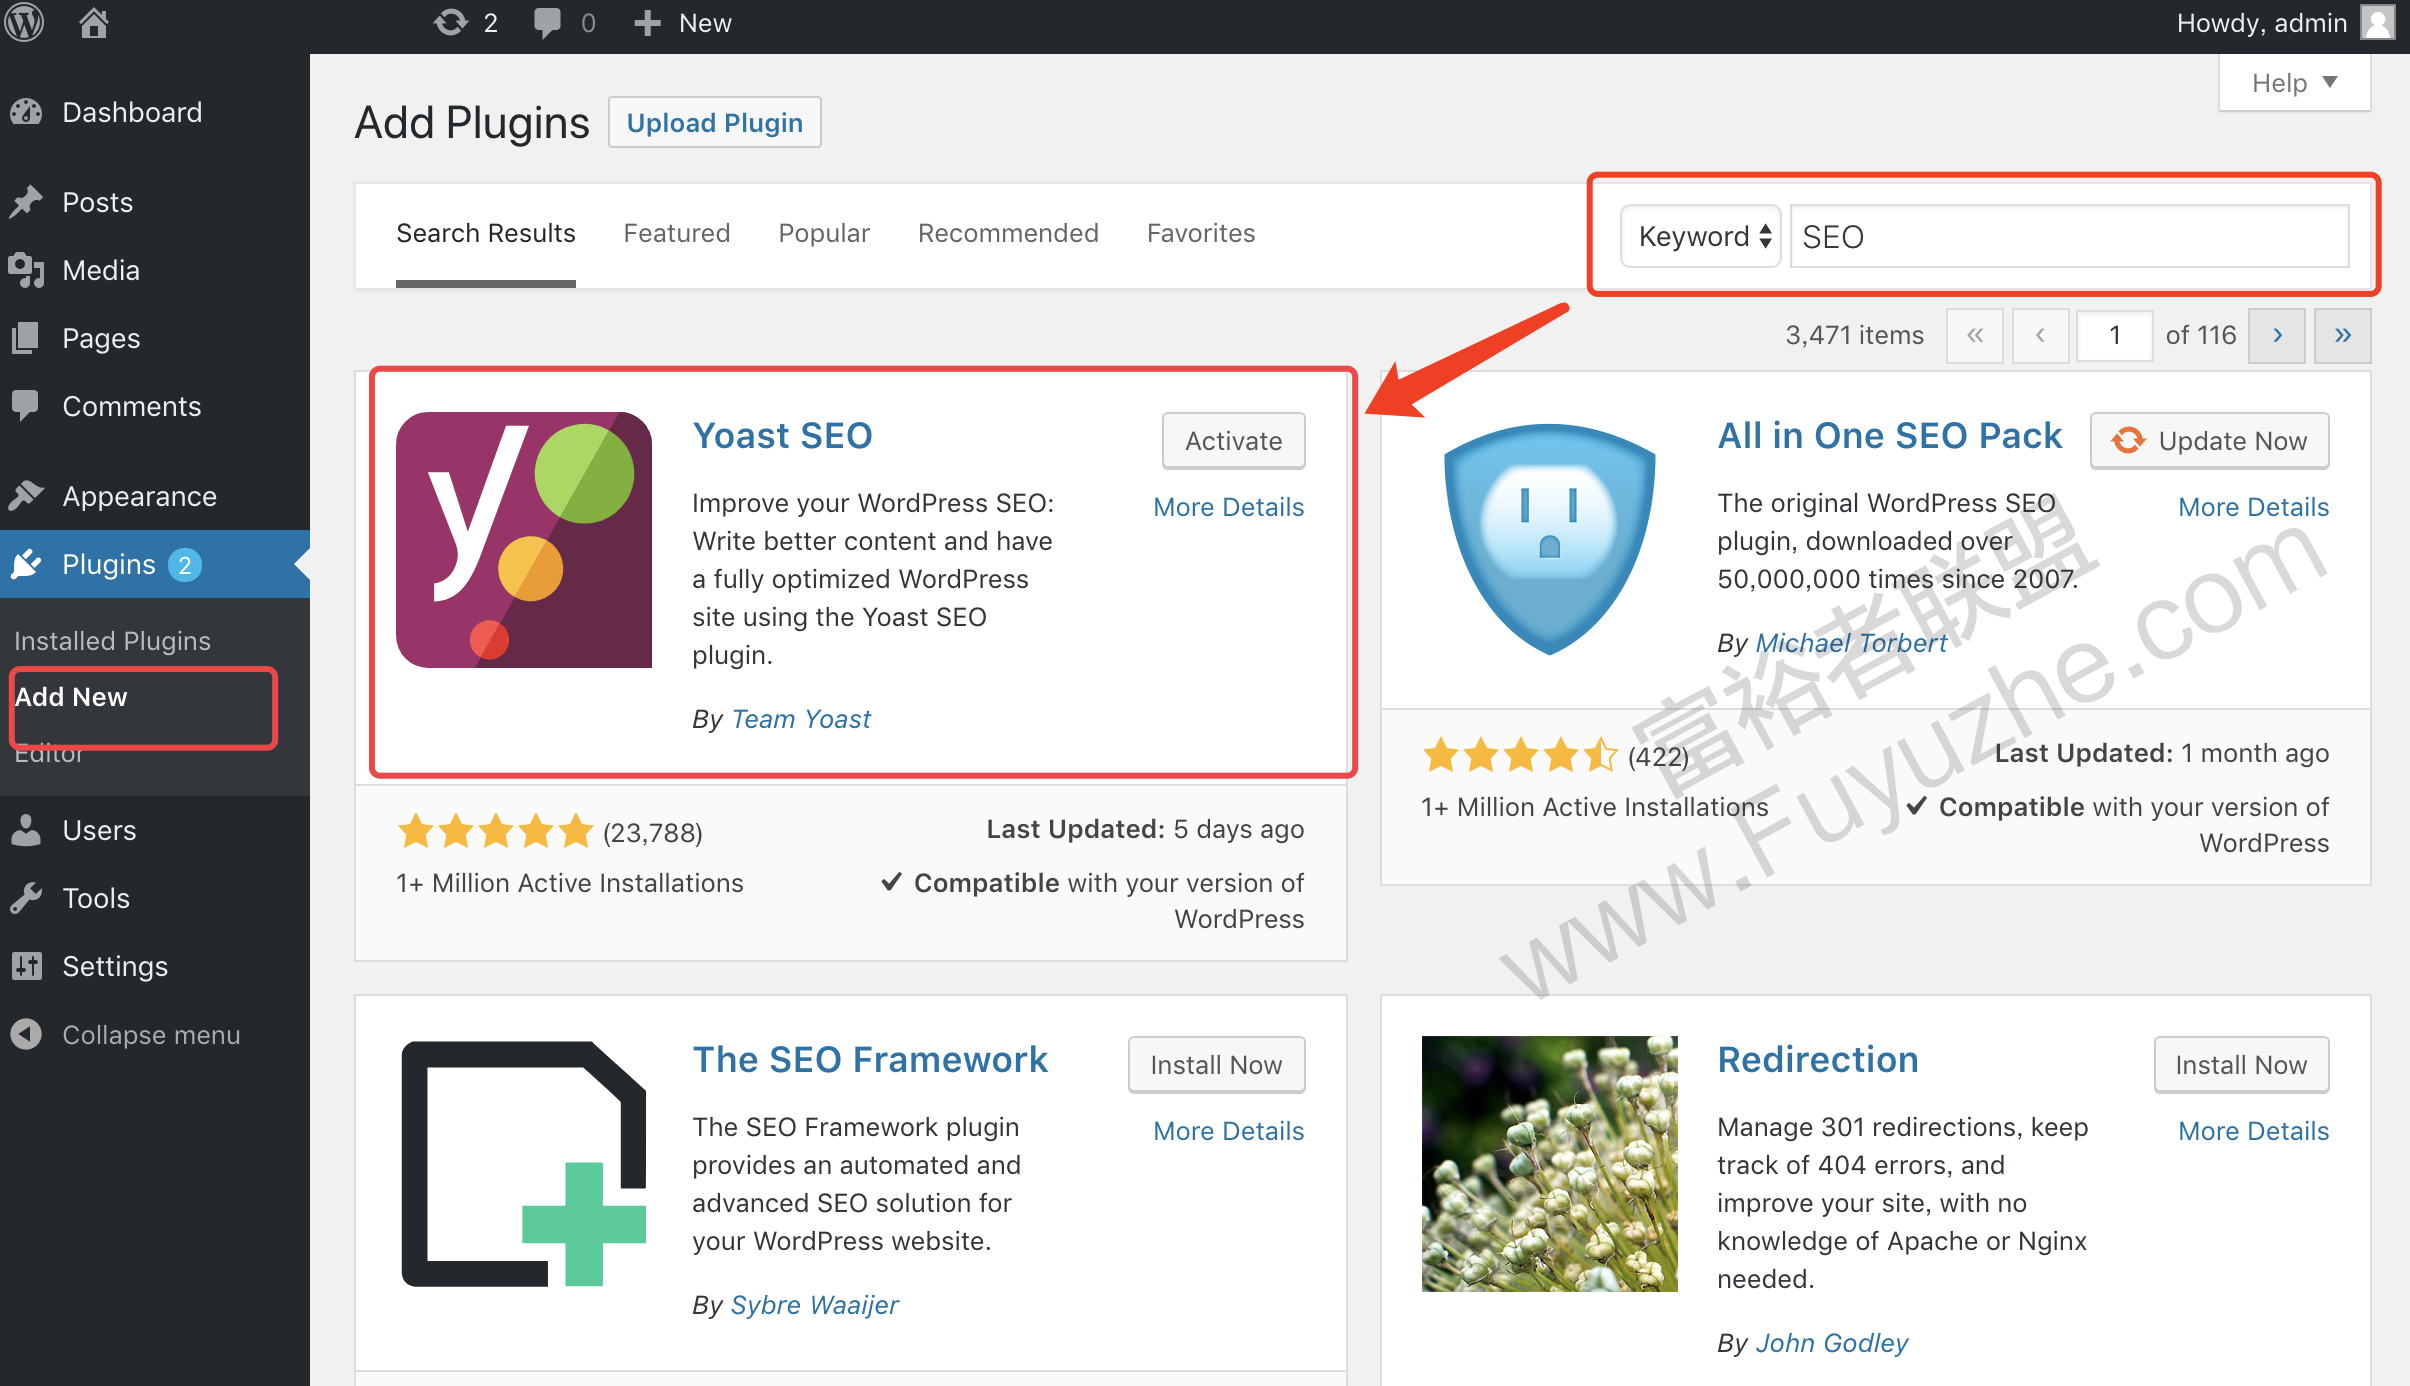Click the Upload Plugin button

[x=715, y=122]
